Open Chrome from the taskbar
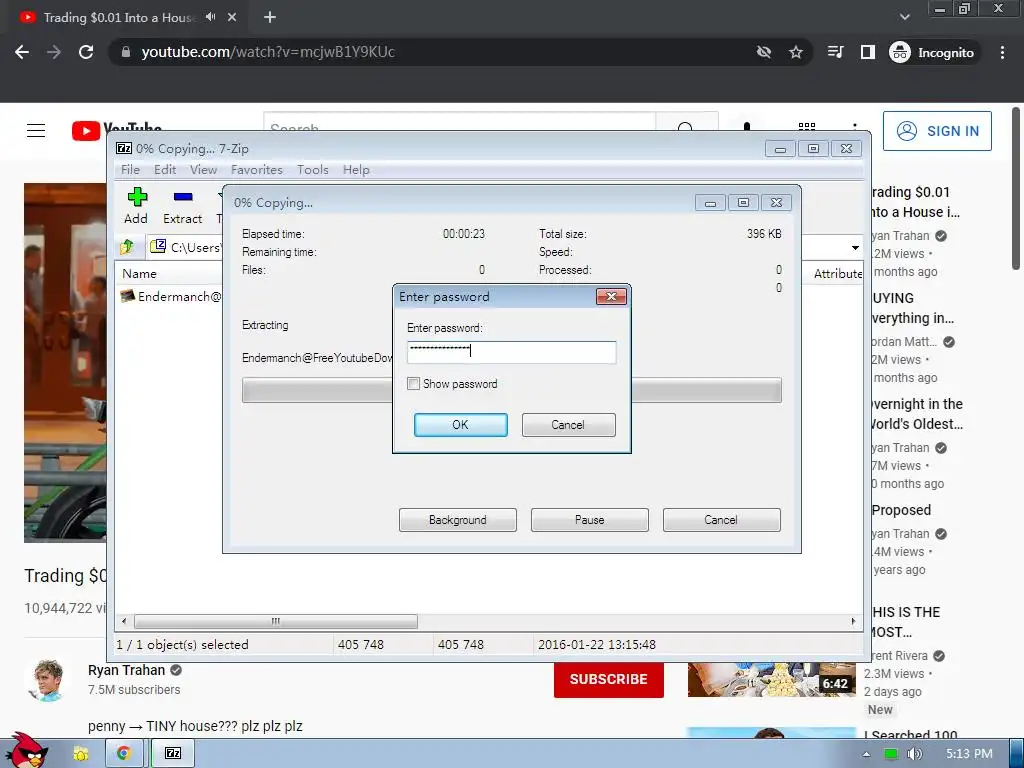The height and width of the screenshot is (768, 1024). pos(123,754)
